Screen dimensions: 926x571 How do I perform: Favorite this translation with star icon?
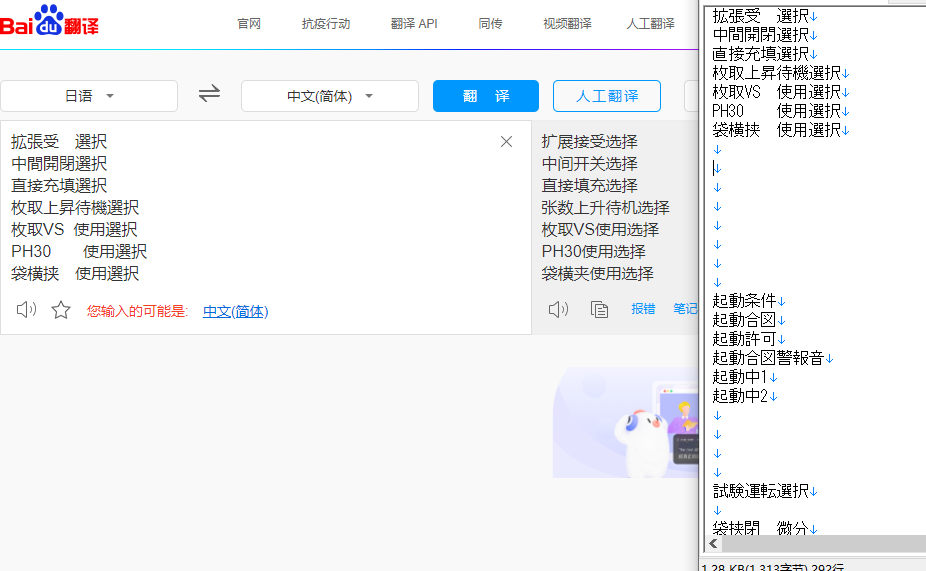click(x=61, y=310)
